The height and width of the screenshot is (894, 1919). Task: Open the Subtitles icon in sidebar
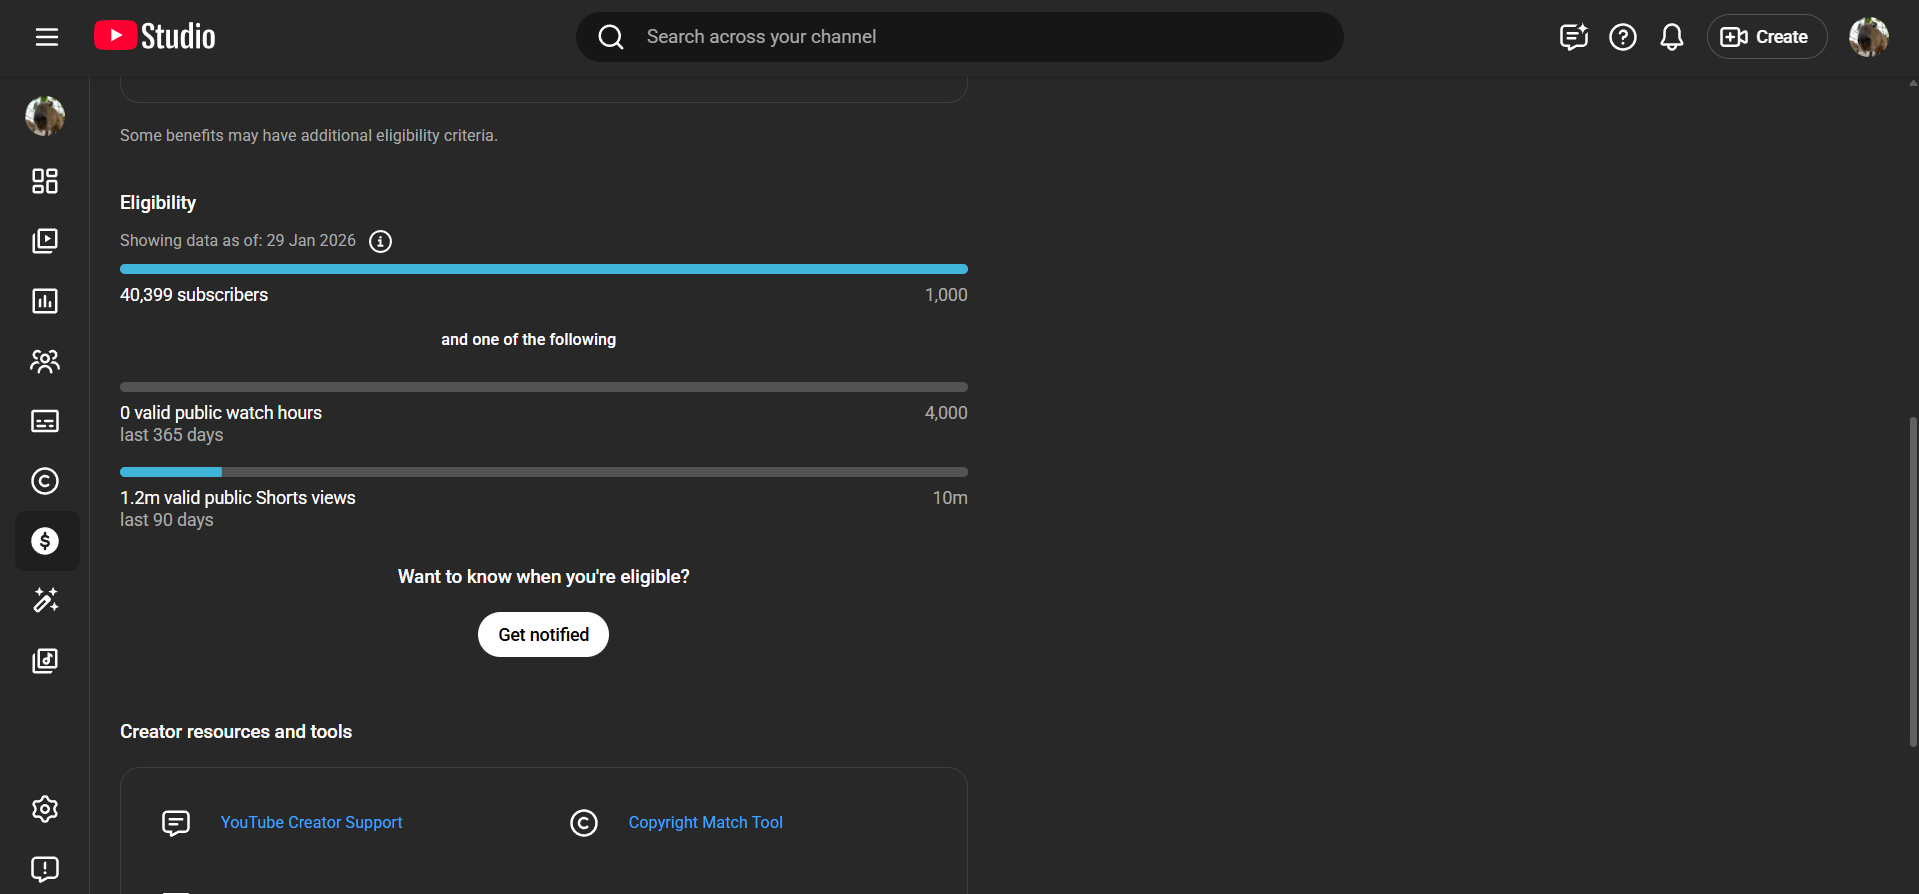point(45,421)
